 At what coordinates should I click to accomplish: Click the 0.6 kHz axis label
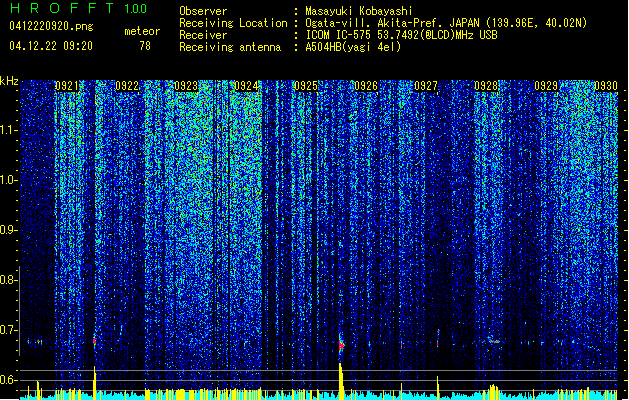pyautogui.click(x=8, y=380)
